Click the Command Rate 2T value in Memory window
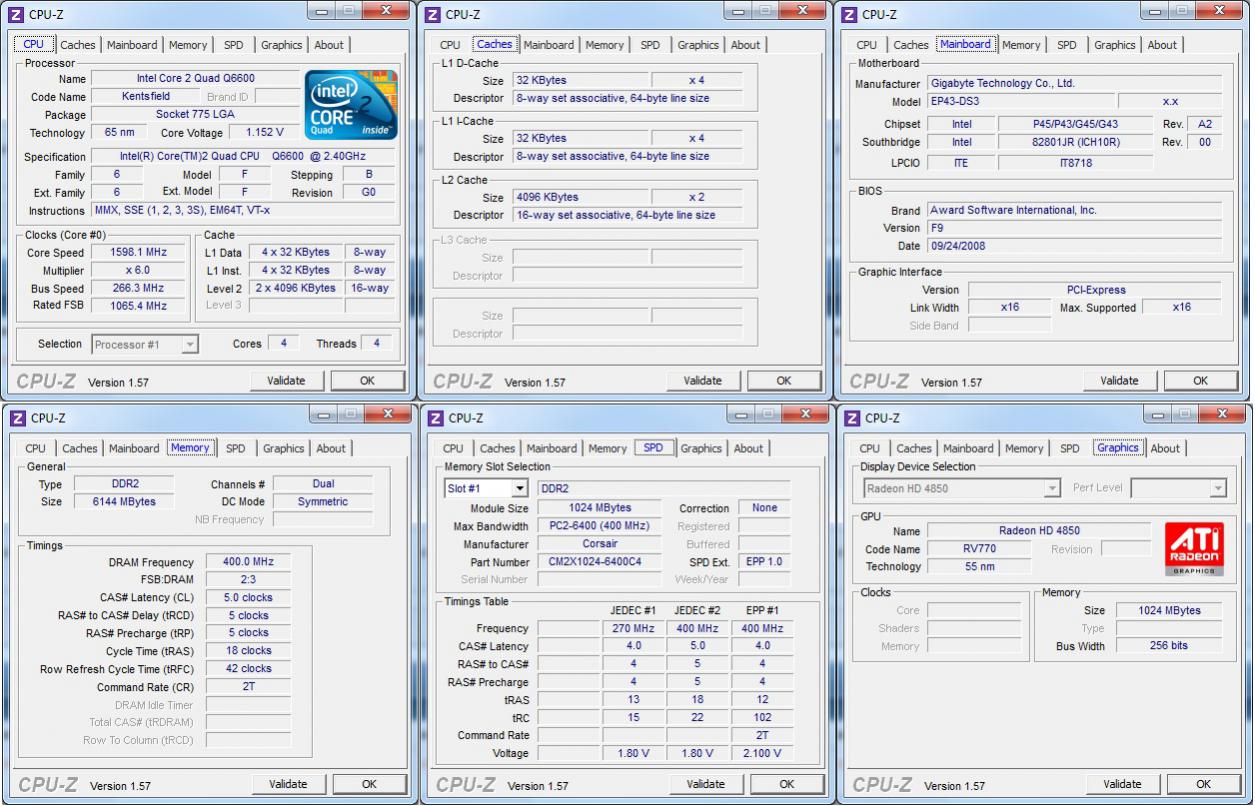The height and width of the screenshot is (806, 1255). [248, 687]
